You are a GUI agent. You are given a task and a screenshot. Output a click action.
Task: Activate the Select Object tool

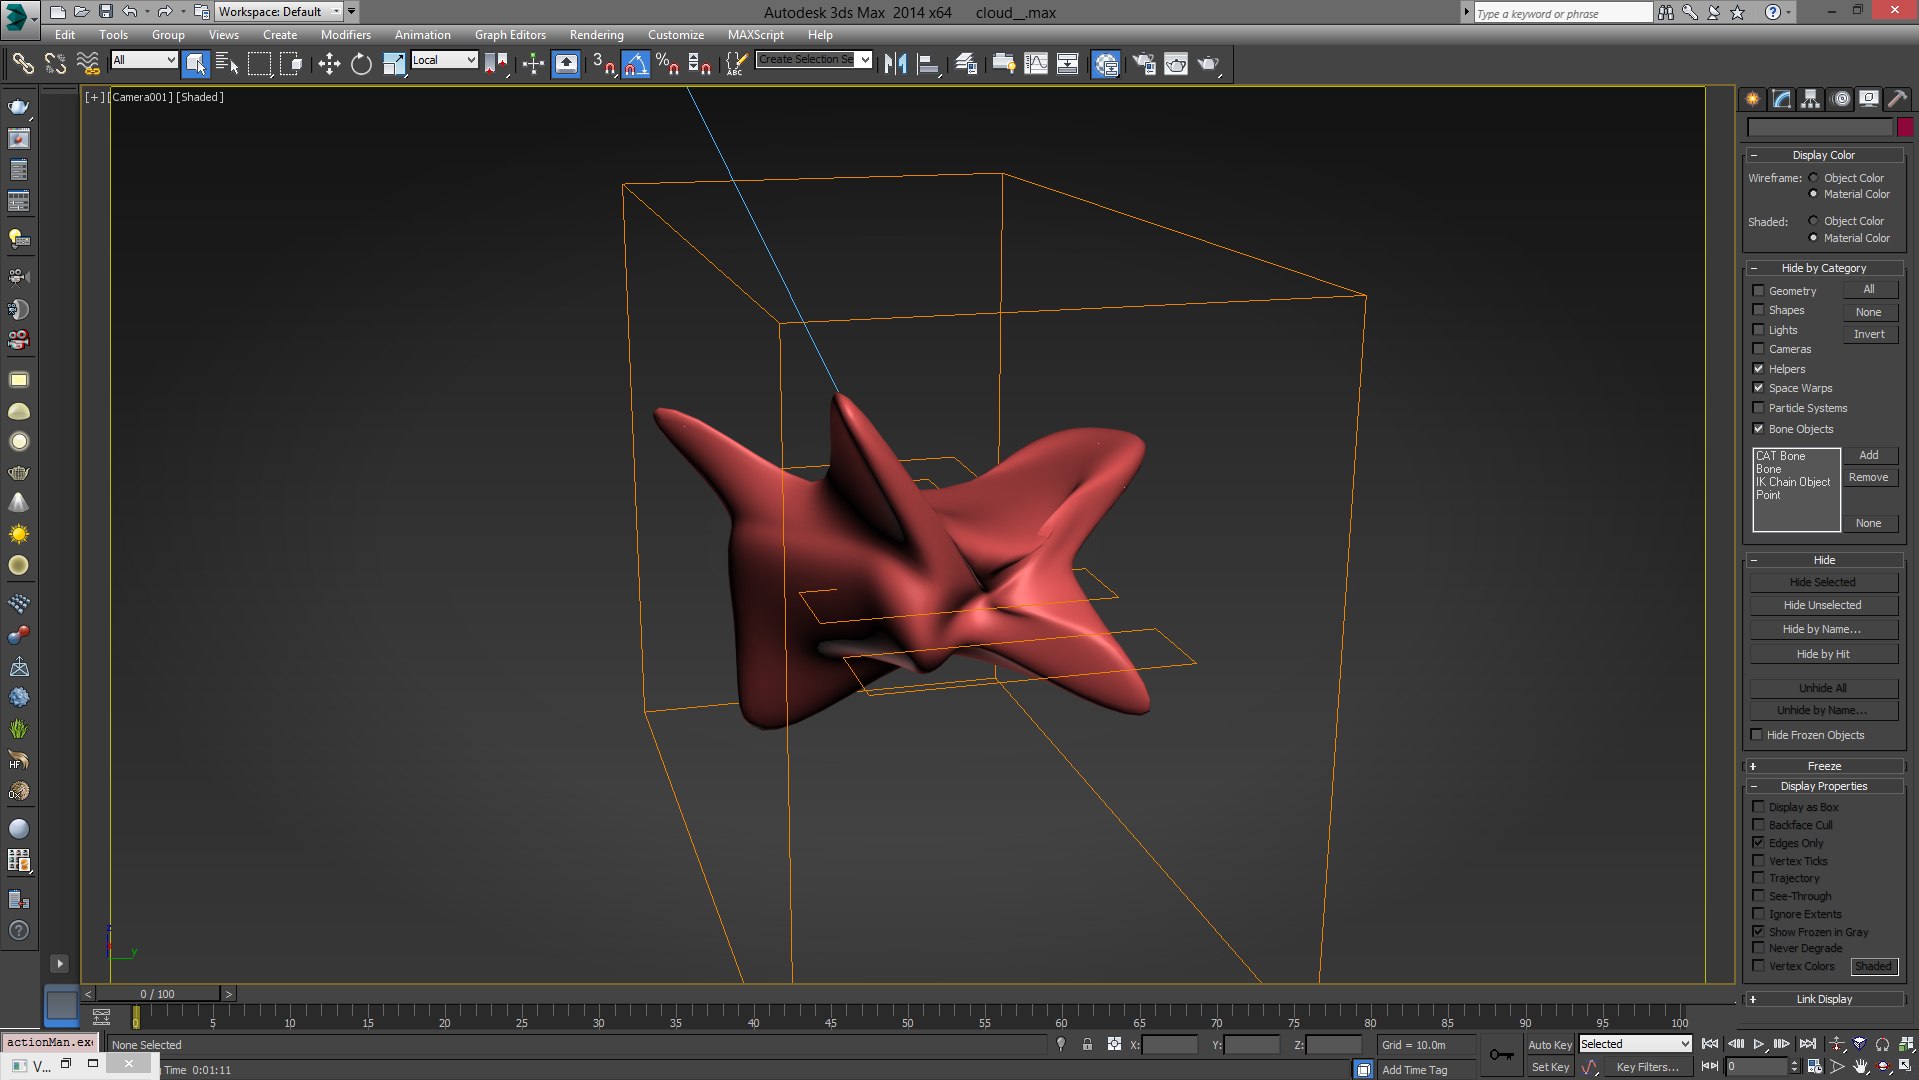click(195, 64)
